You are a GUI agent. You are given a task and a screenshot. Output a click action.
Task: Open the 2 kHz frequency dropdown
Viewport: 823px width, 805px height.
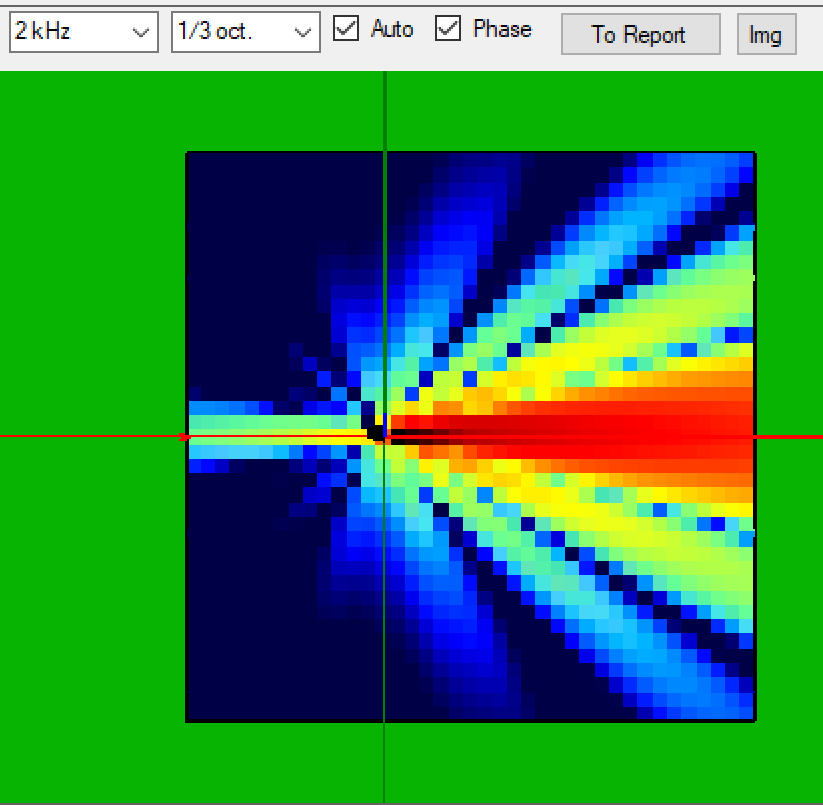pos(83,32)
